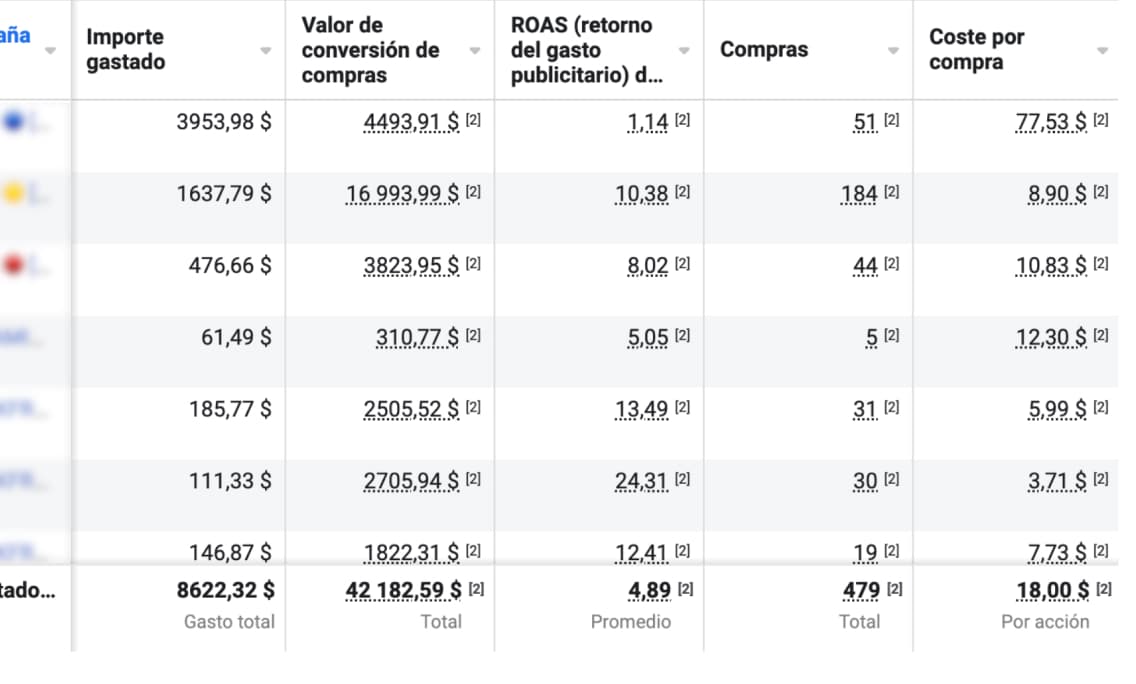Click the Compras column header label
This screenshot has width=1136, height=684.
tap(764, 50)
